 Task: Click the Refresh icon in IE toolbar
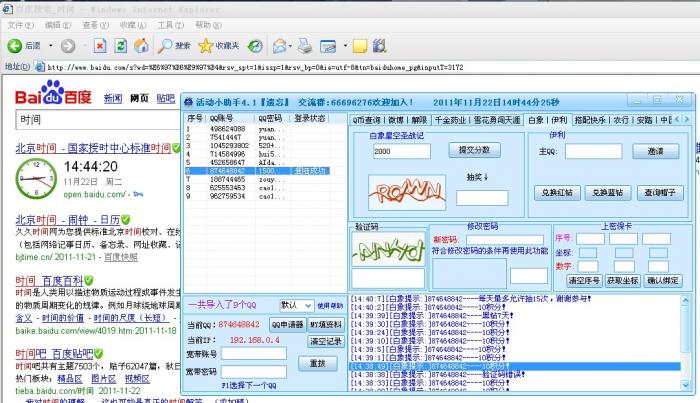click(x=121, y=46)
